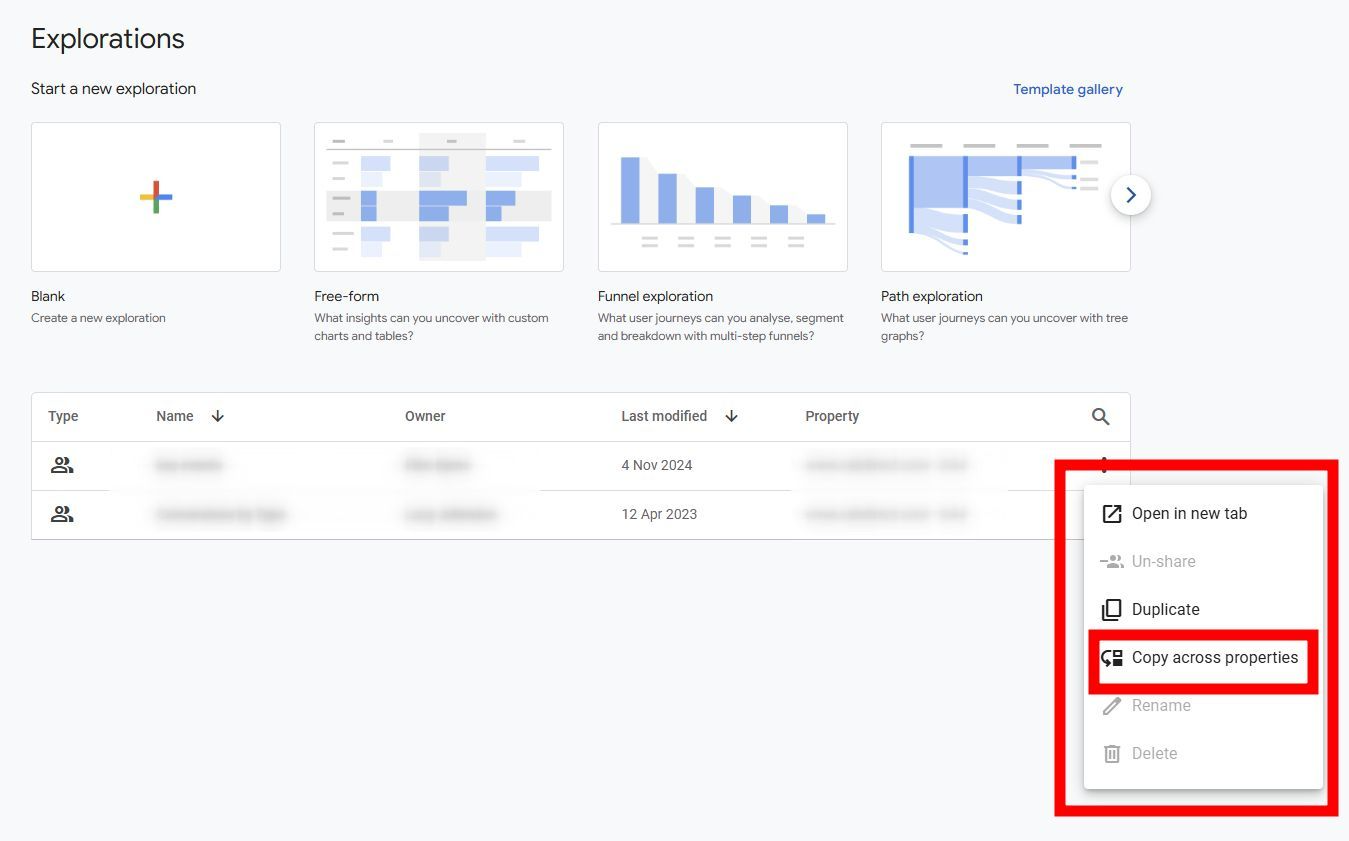The image size is (1349, 841).
Task: Open the Template gallery link
Action: (x=1067, y=89)
